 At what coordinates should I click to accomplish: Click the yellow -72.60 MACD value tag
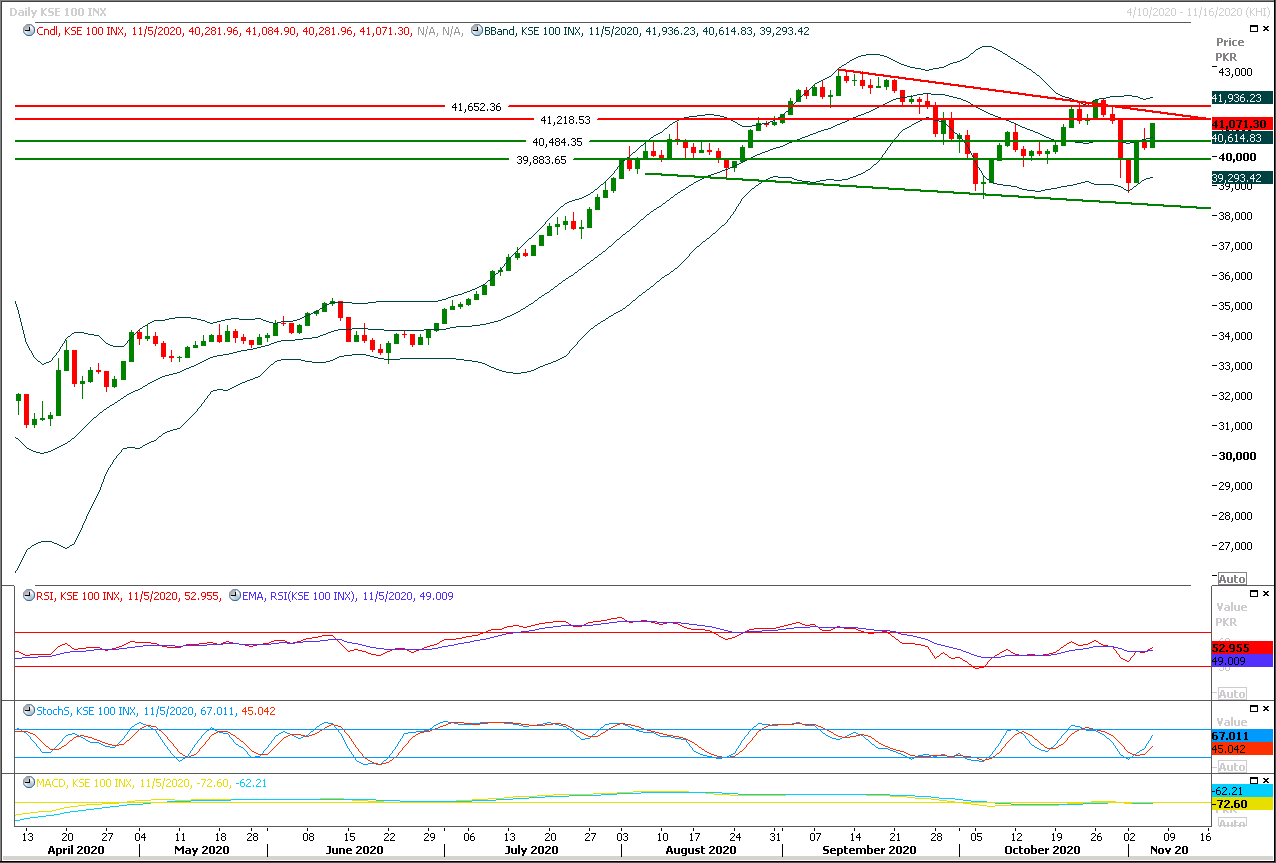1242,804
